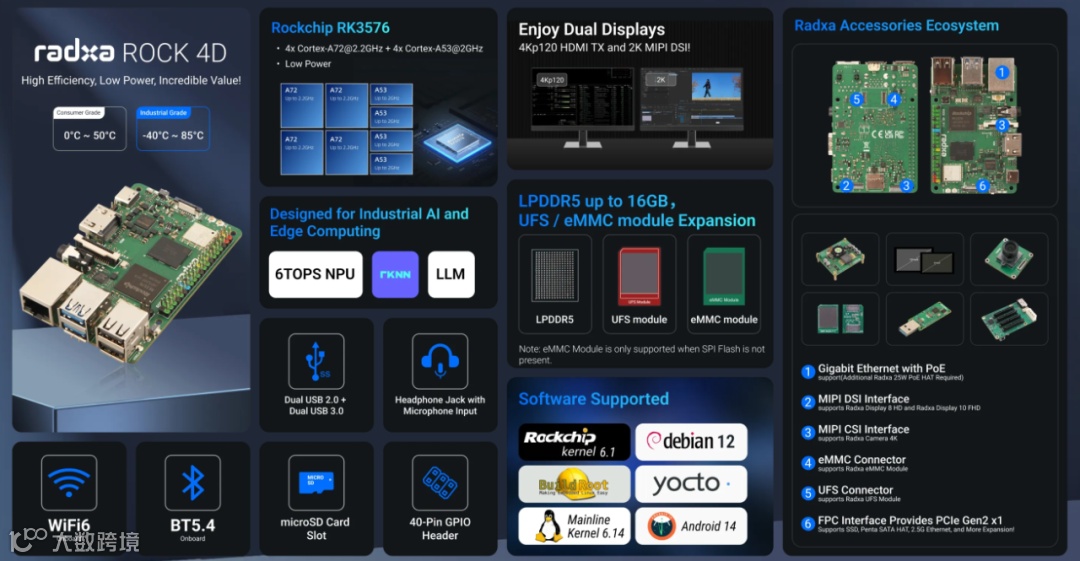1080x561 pixels.
Task: Click the red UFS module image
Action: (639, 276)
